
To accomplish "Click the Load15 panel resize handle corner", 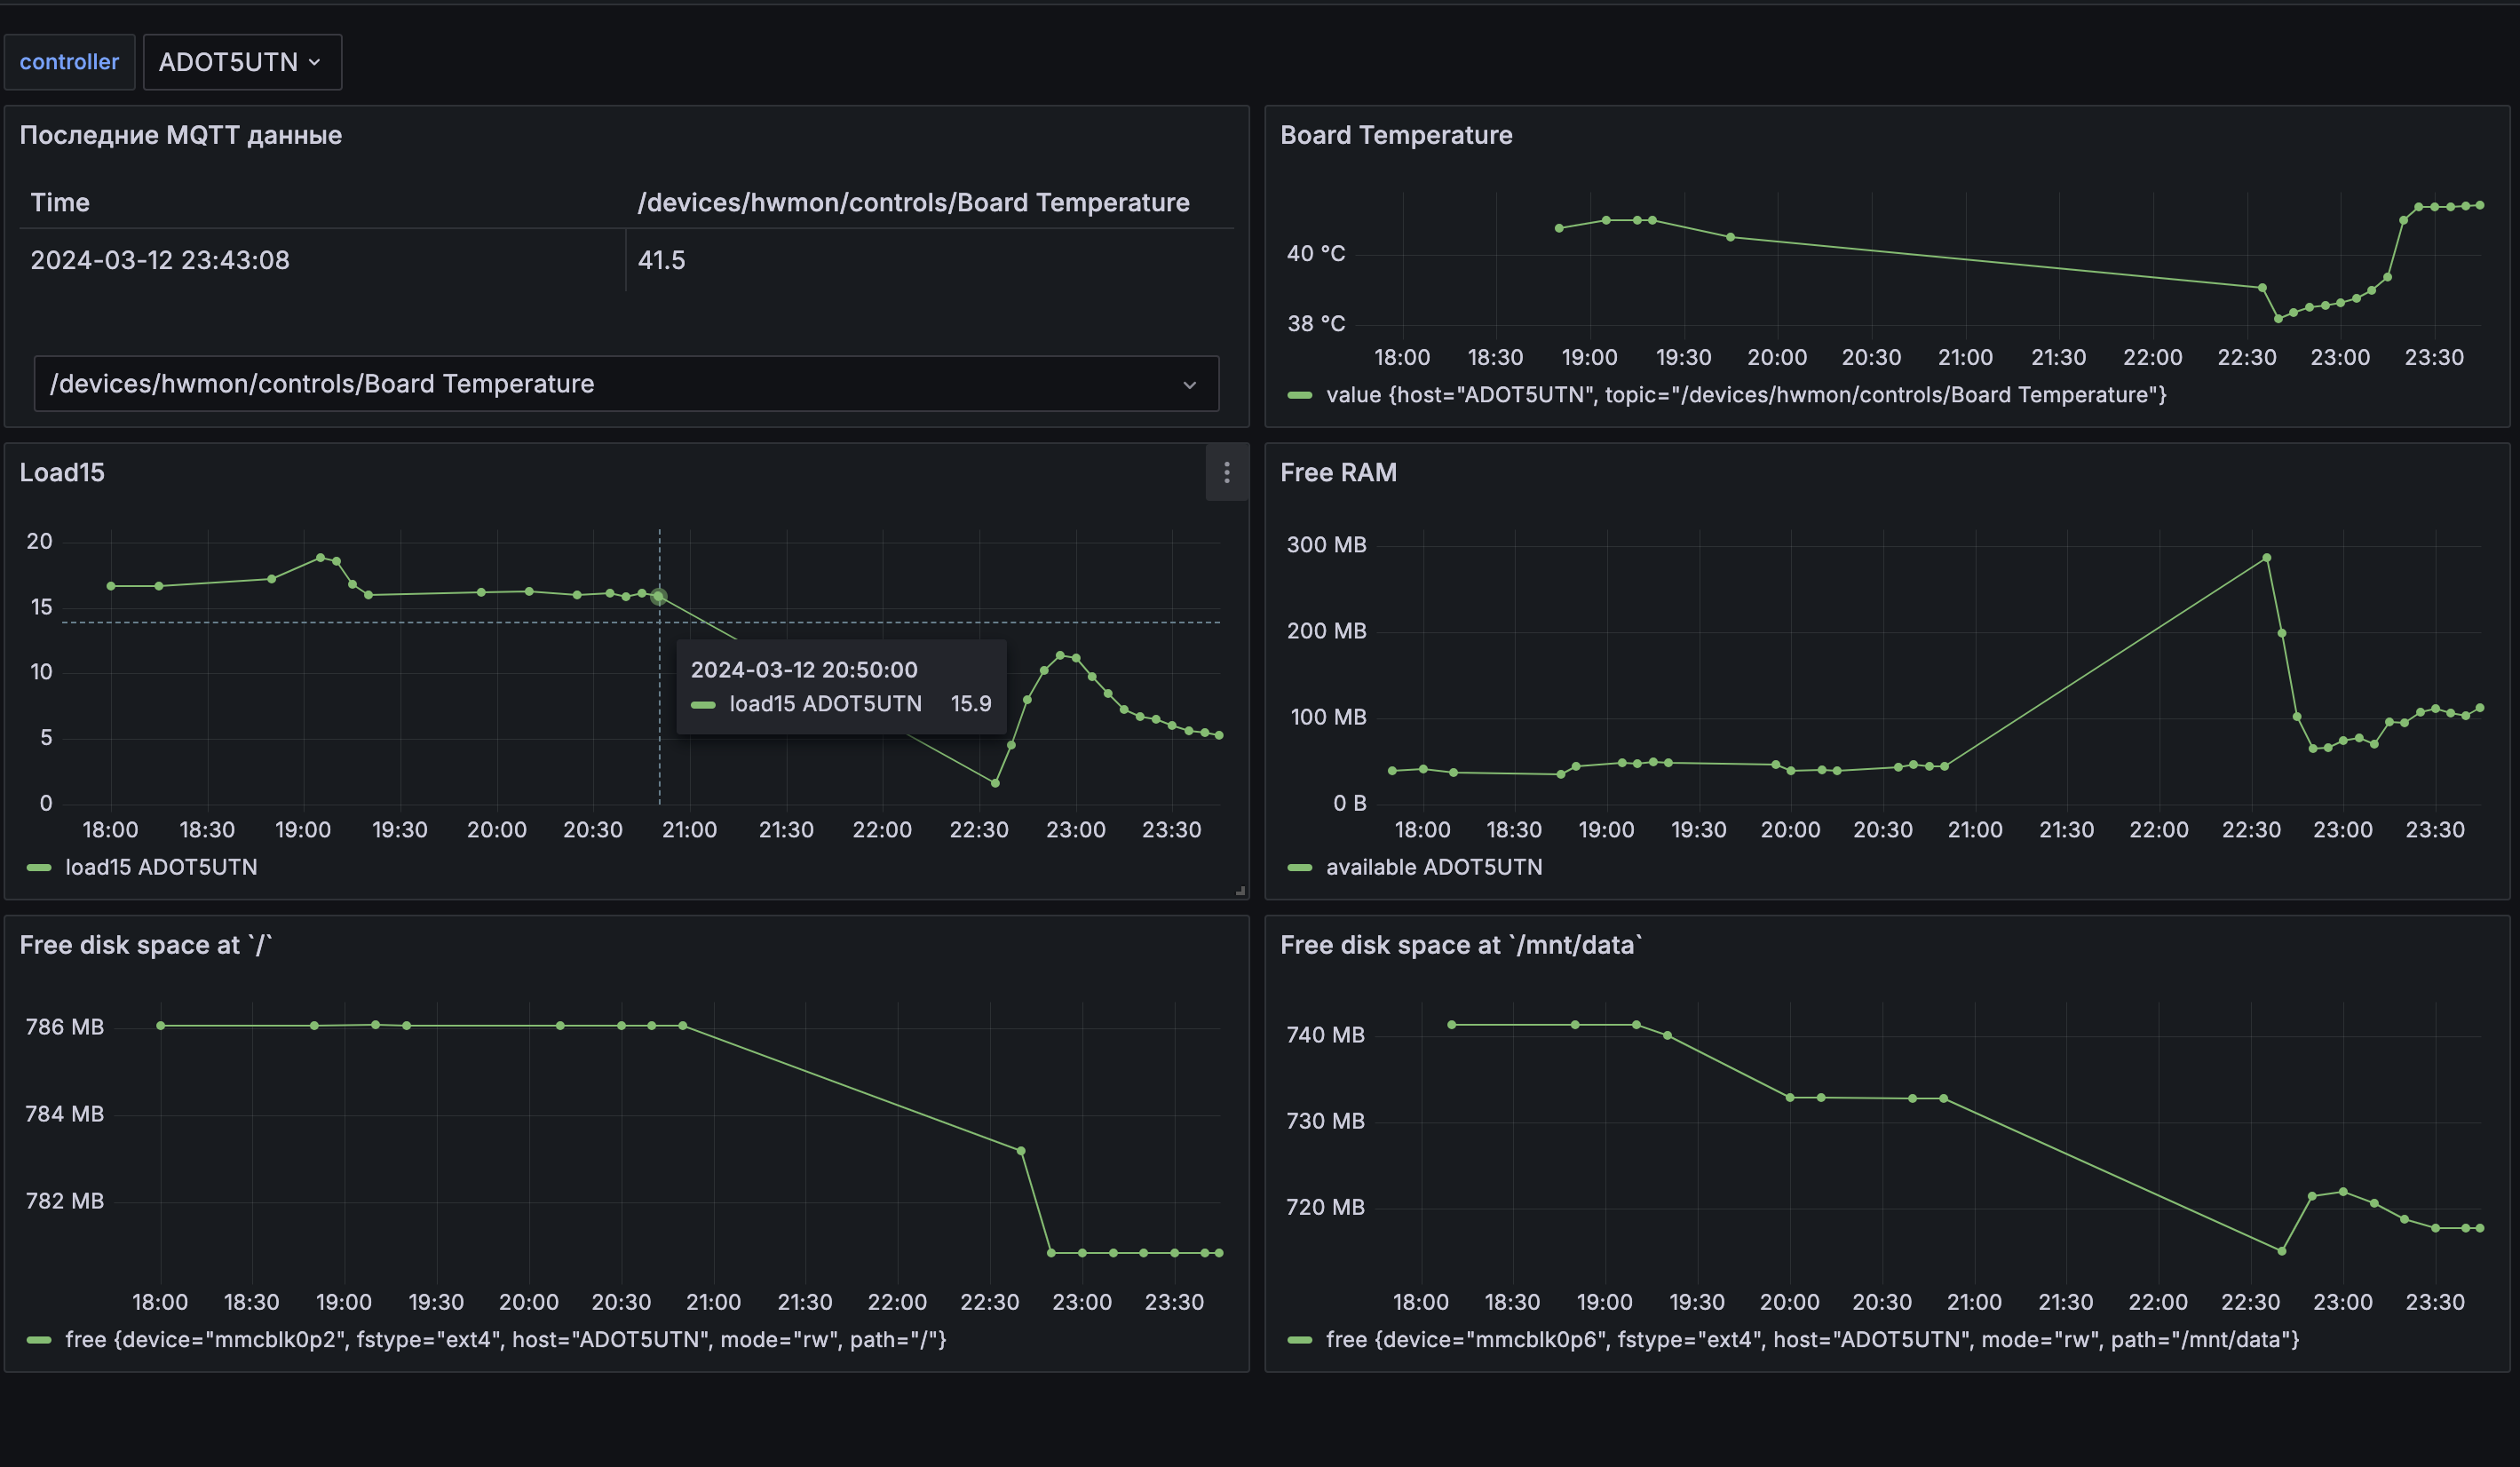I will tap(1240, 890).
